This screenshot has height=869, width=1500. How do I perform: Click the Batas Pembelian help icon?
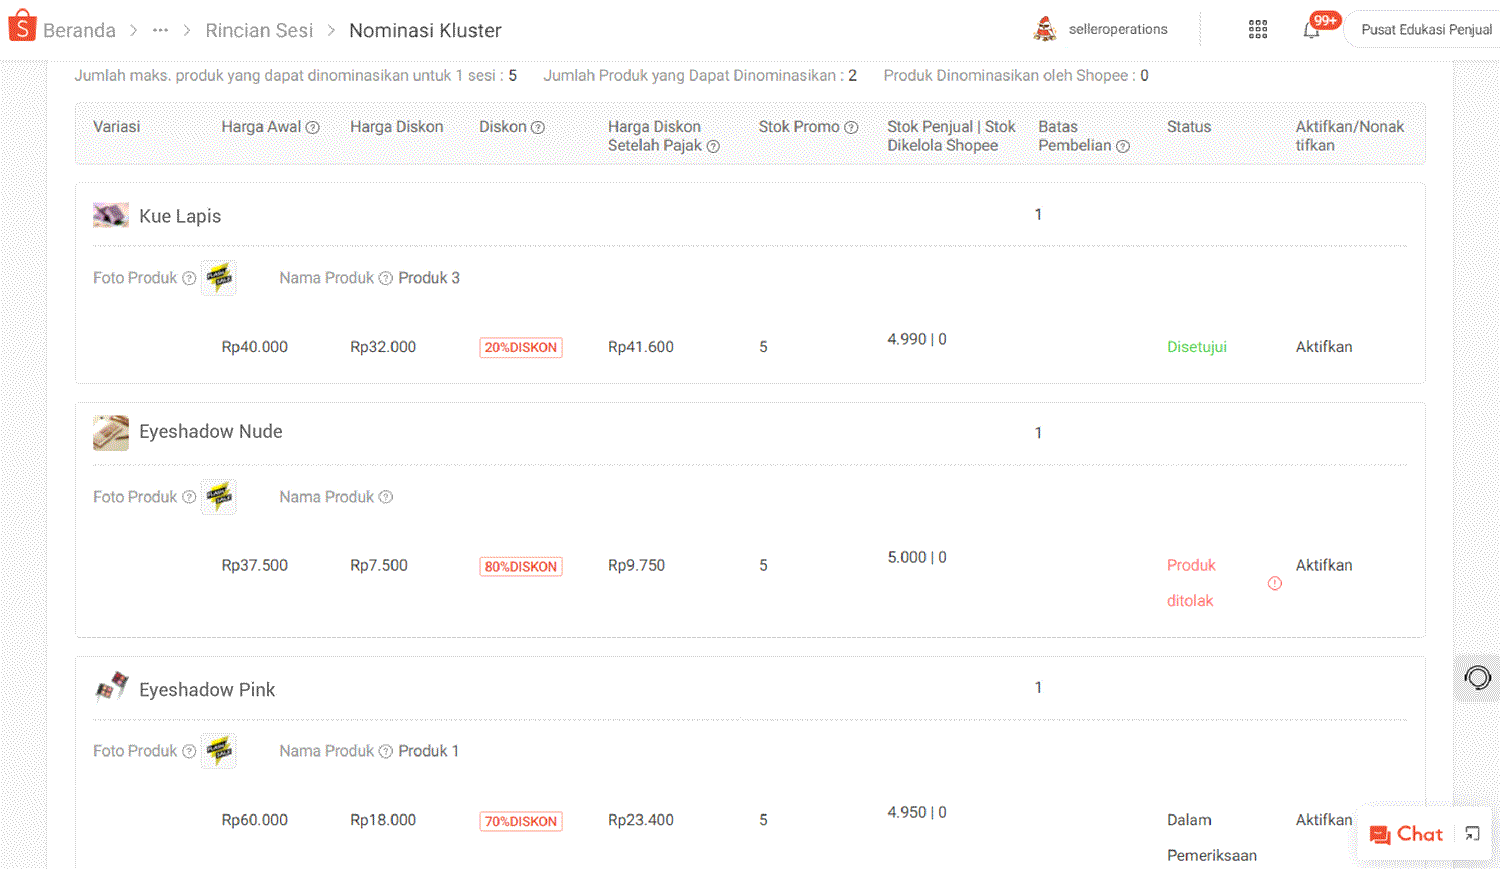(x=1122, y=146)
